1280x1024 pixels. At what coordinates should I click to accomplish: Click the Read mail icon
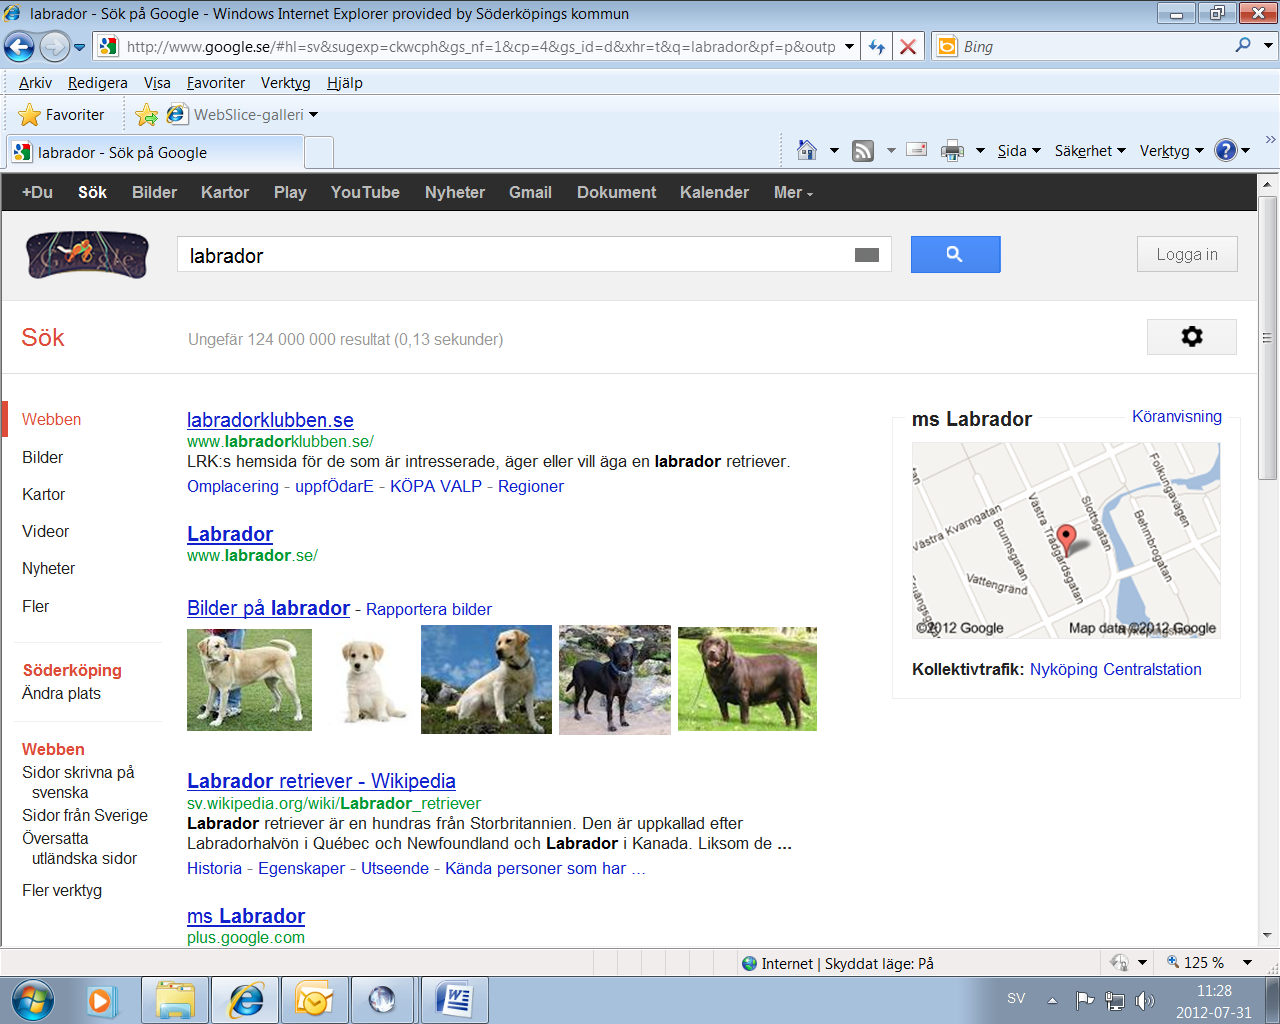pos(916,150)
